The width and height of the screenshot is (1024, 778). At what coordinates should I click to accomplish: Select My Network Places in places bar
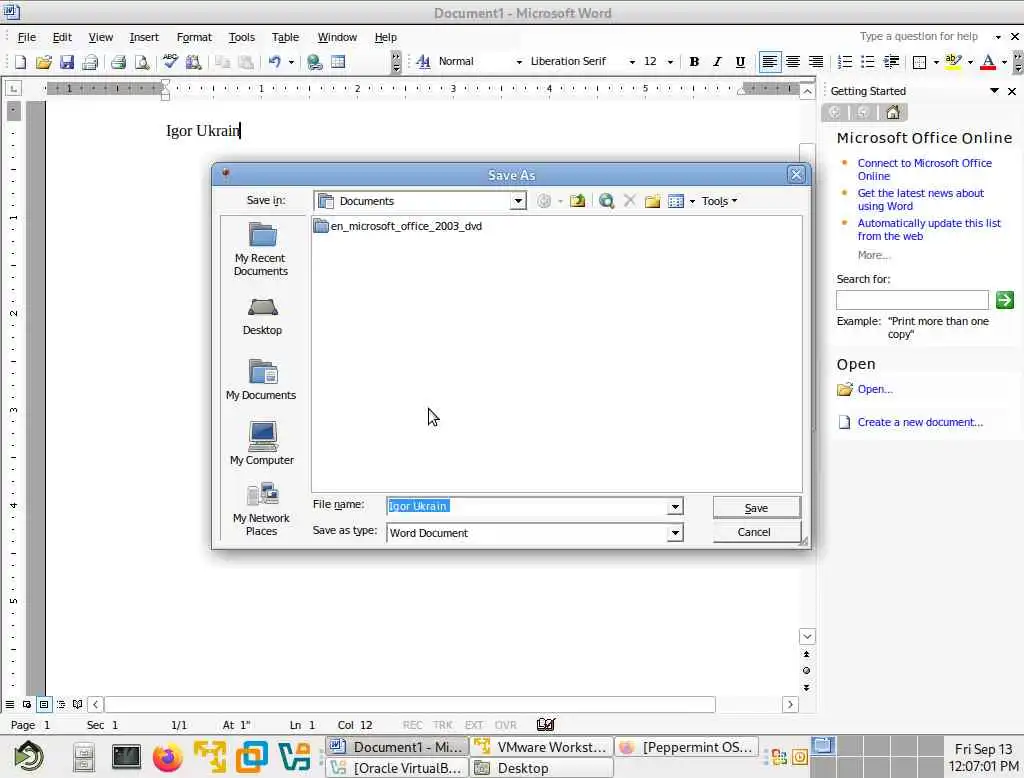261,510
